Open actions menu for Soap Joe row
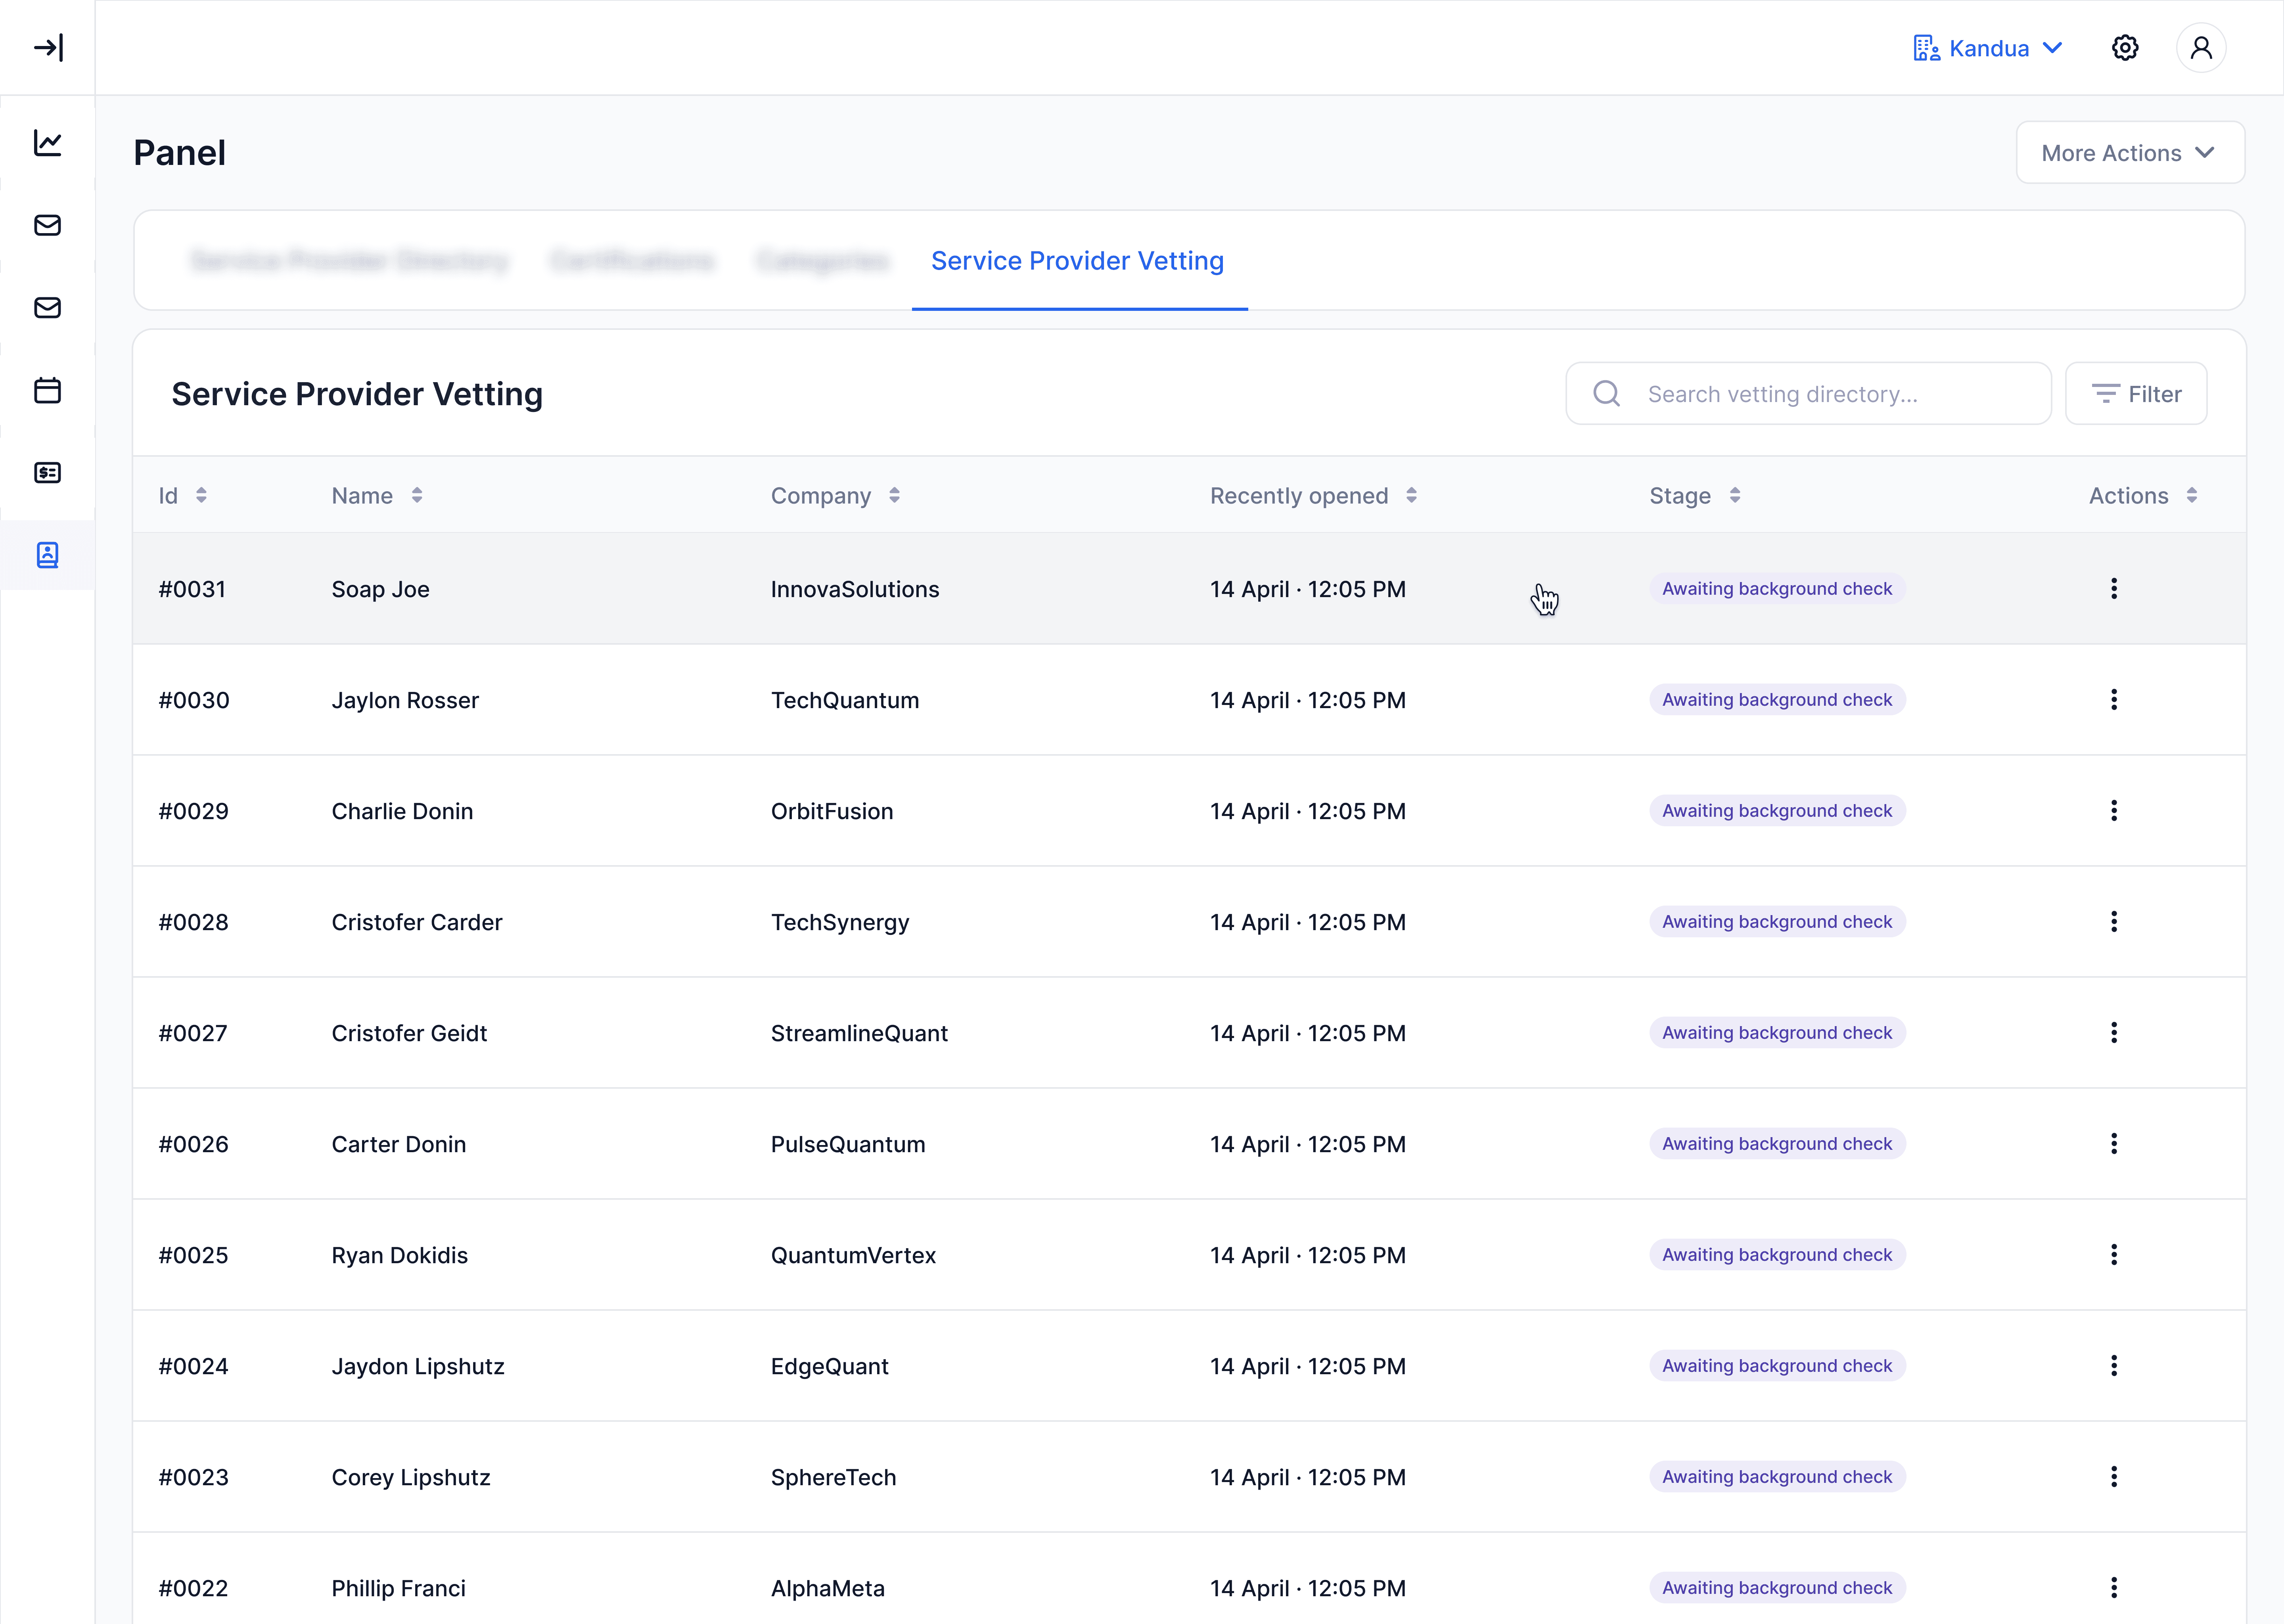The width and height of the screenshot is (2284, 1624). click(x=2114, y=588)
